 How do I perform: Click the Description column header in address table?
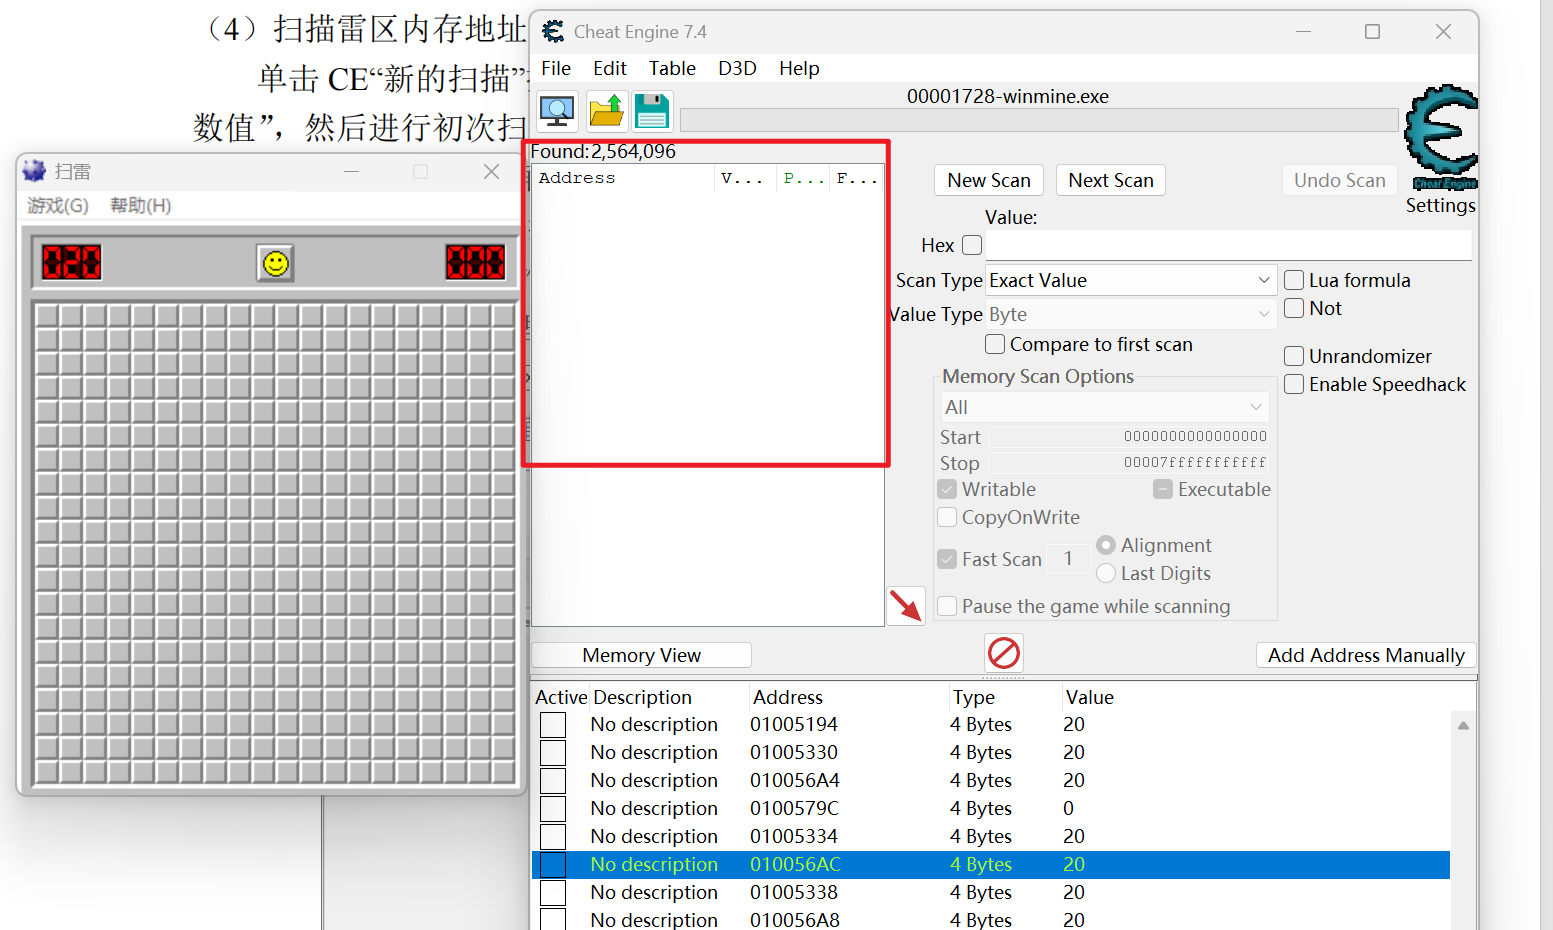[642, 697]
